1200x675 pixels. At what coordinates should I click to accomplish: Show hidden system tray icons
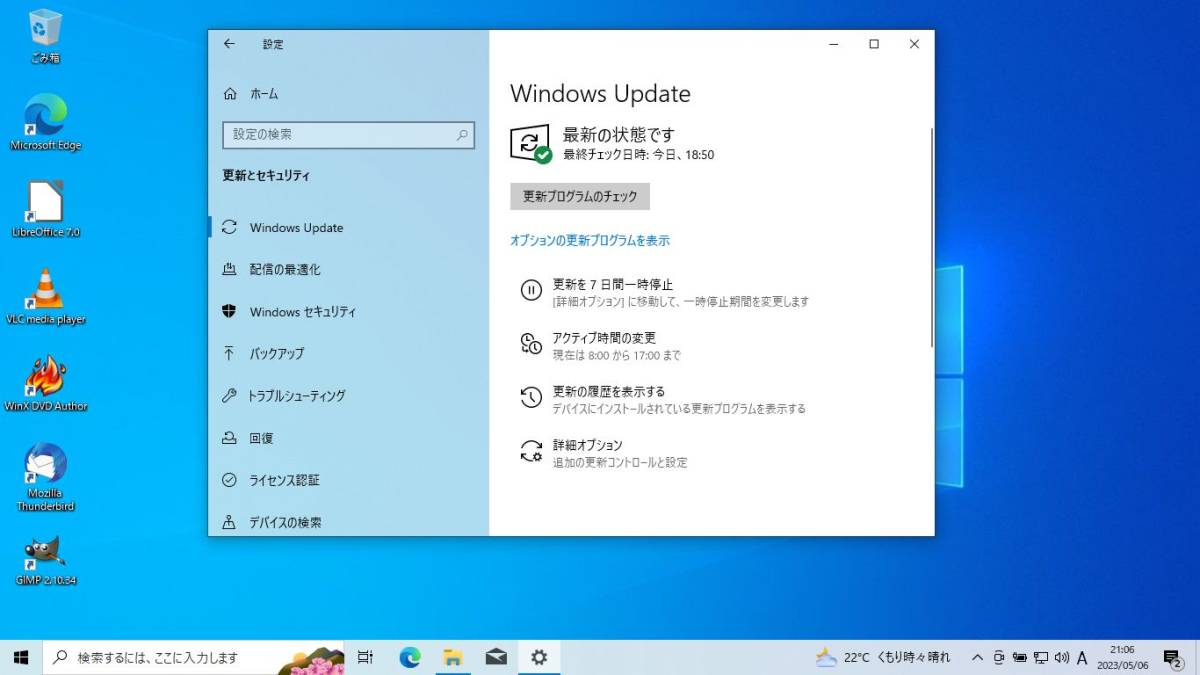tap(977, 657)
